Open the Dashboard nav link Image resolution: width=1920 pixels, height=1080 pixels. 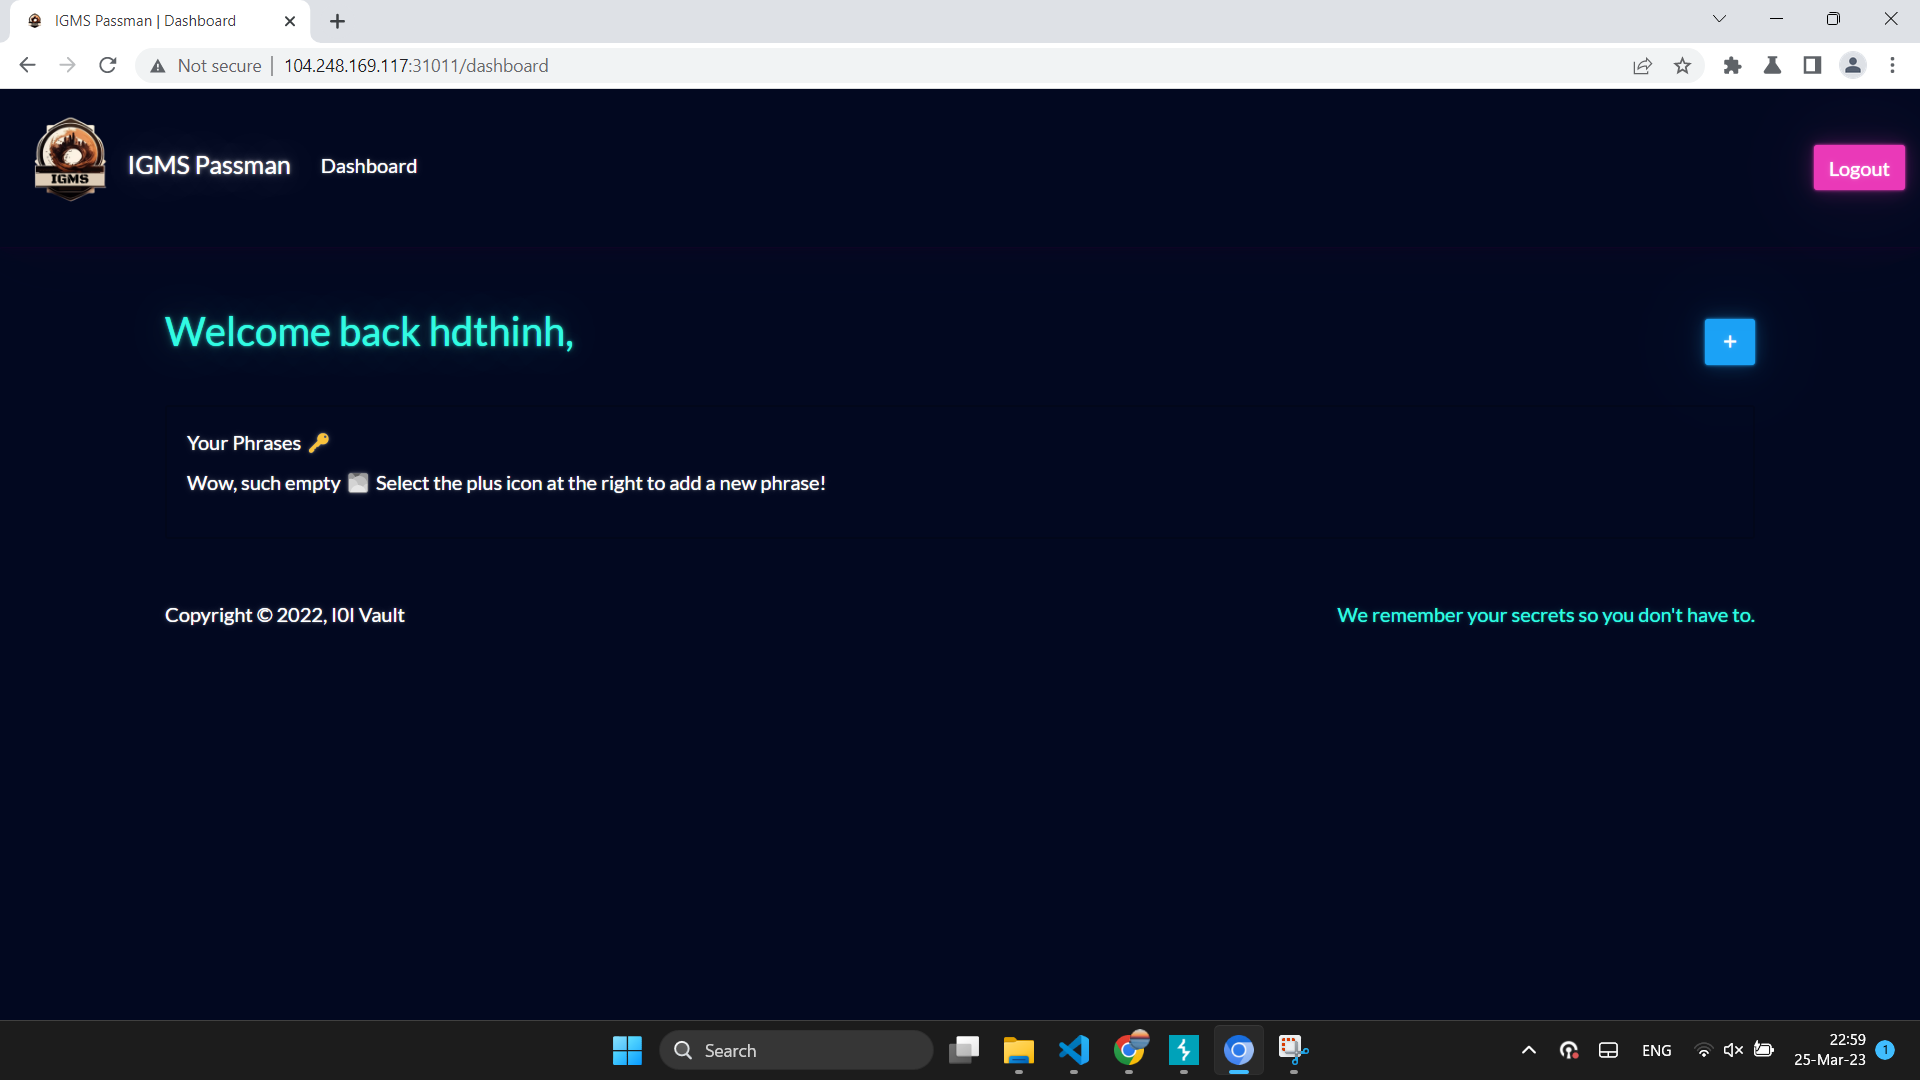click(x=368, y=166)
